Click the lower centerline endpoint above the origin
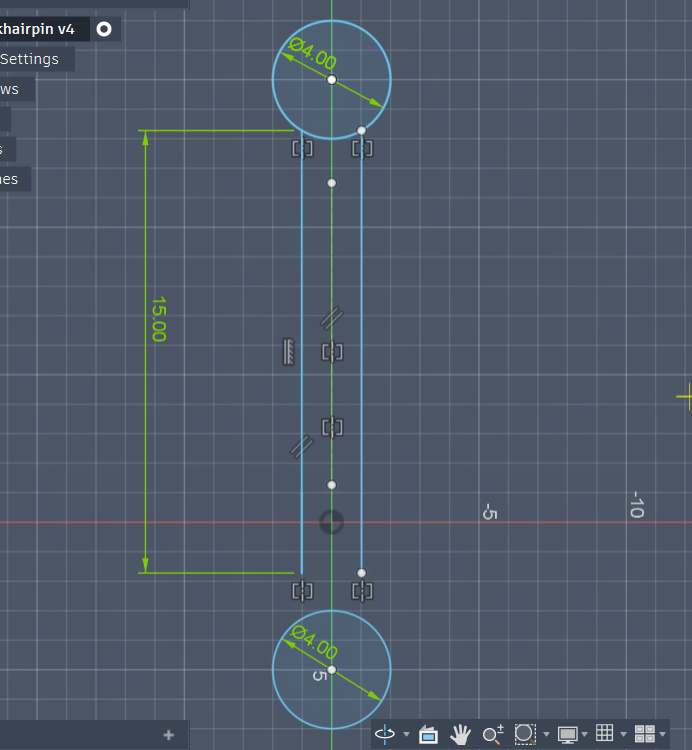This screenshot has height=750, width=692. pos(331,485)
